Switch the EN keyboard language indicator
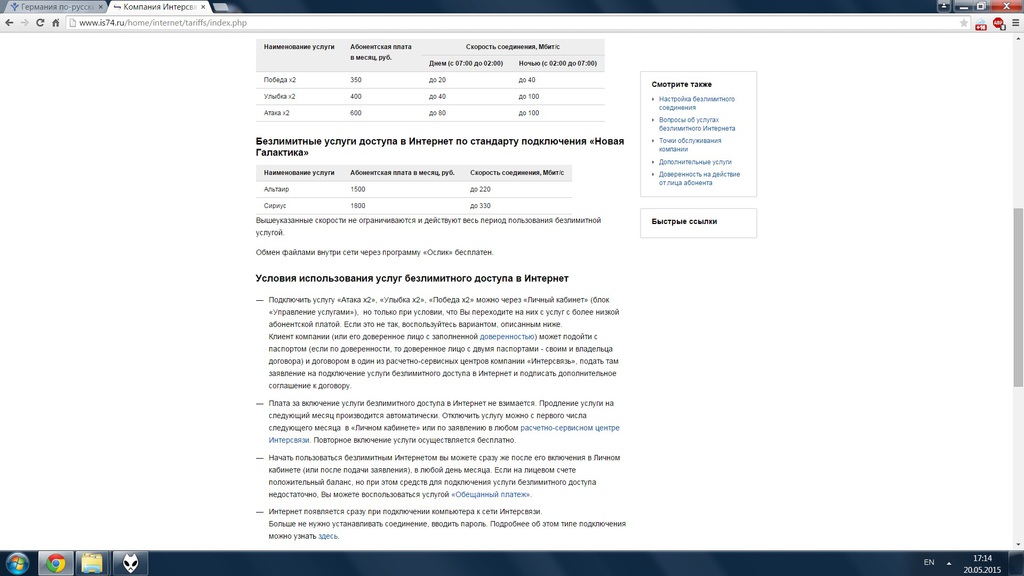 (929, 562)
